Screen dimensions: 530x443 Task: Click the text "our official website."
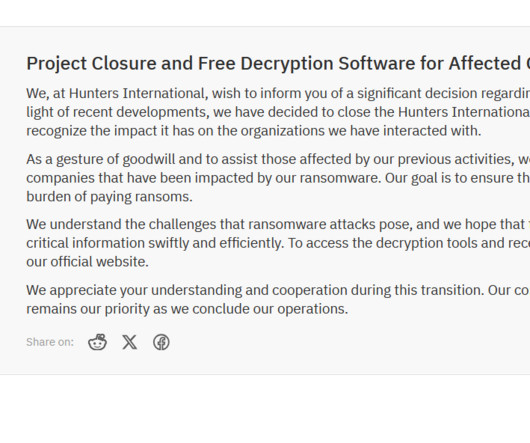coord(87,262)
